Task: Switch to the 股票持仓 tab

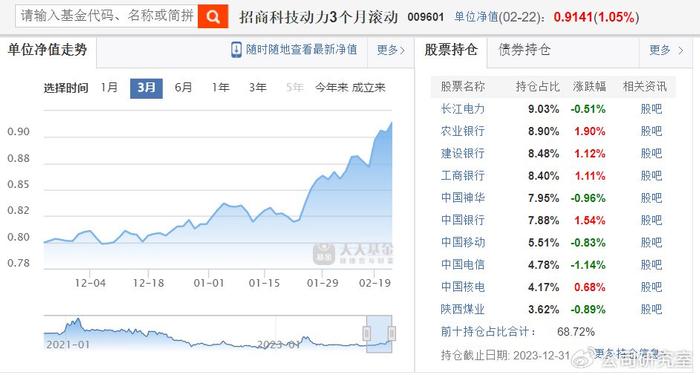Action: point(451,50)
